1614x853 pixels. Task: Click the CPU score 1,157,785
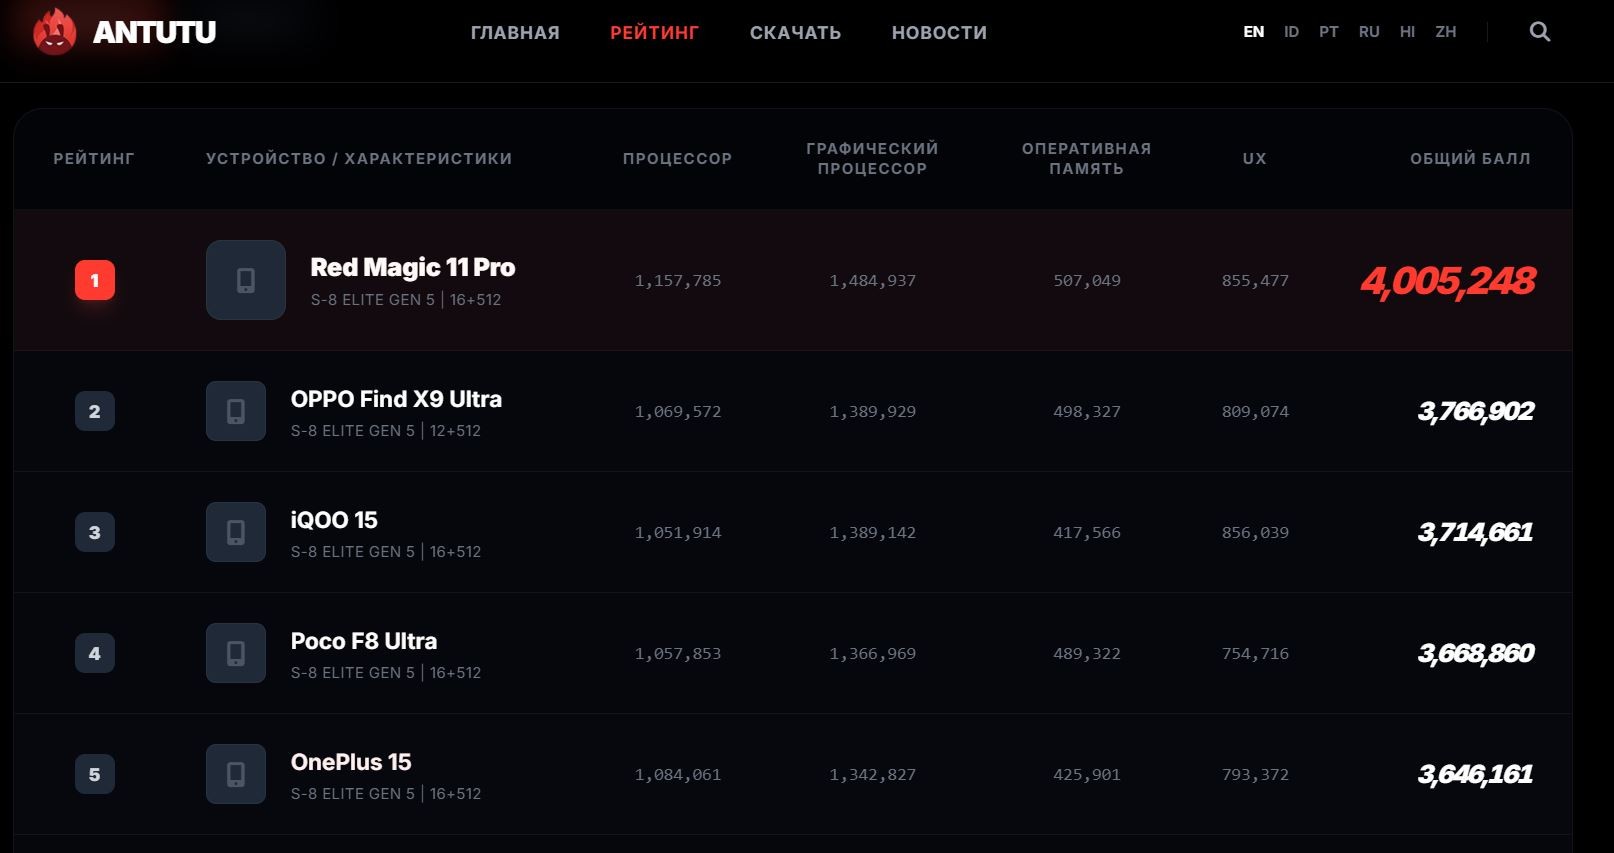[678, 281]
